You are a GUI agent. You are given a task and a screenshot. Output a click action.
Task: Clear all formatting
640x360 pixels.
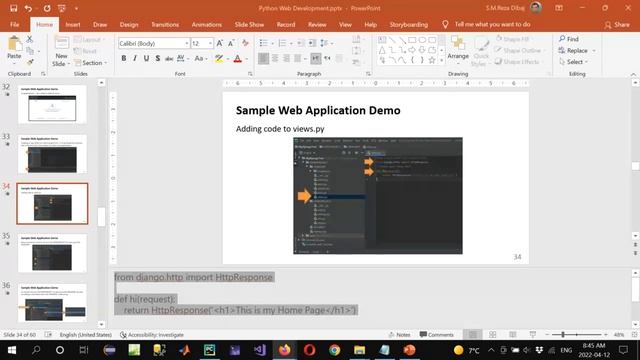(245, 43)
